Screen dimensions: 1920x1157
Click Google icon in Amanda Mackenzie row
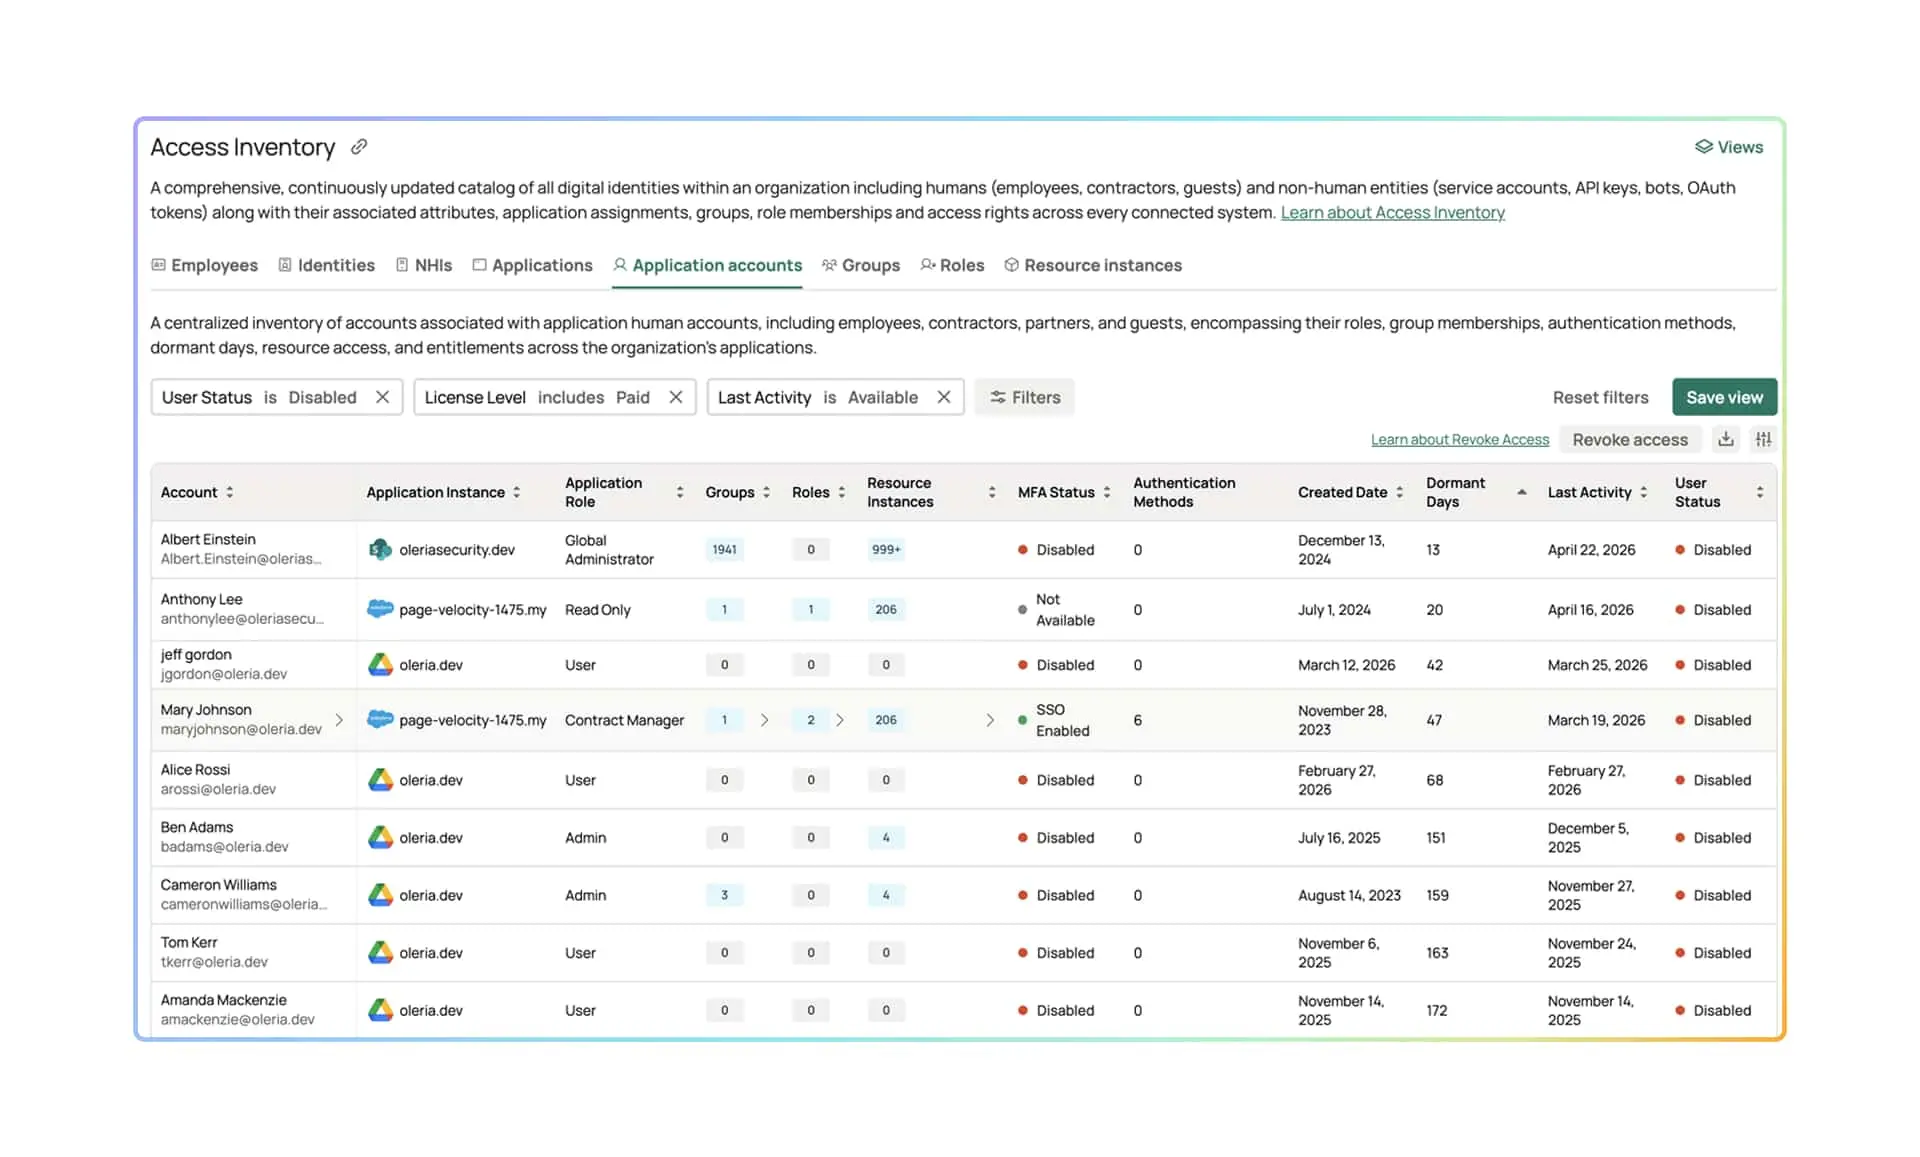(380, 1010)
